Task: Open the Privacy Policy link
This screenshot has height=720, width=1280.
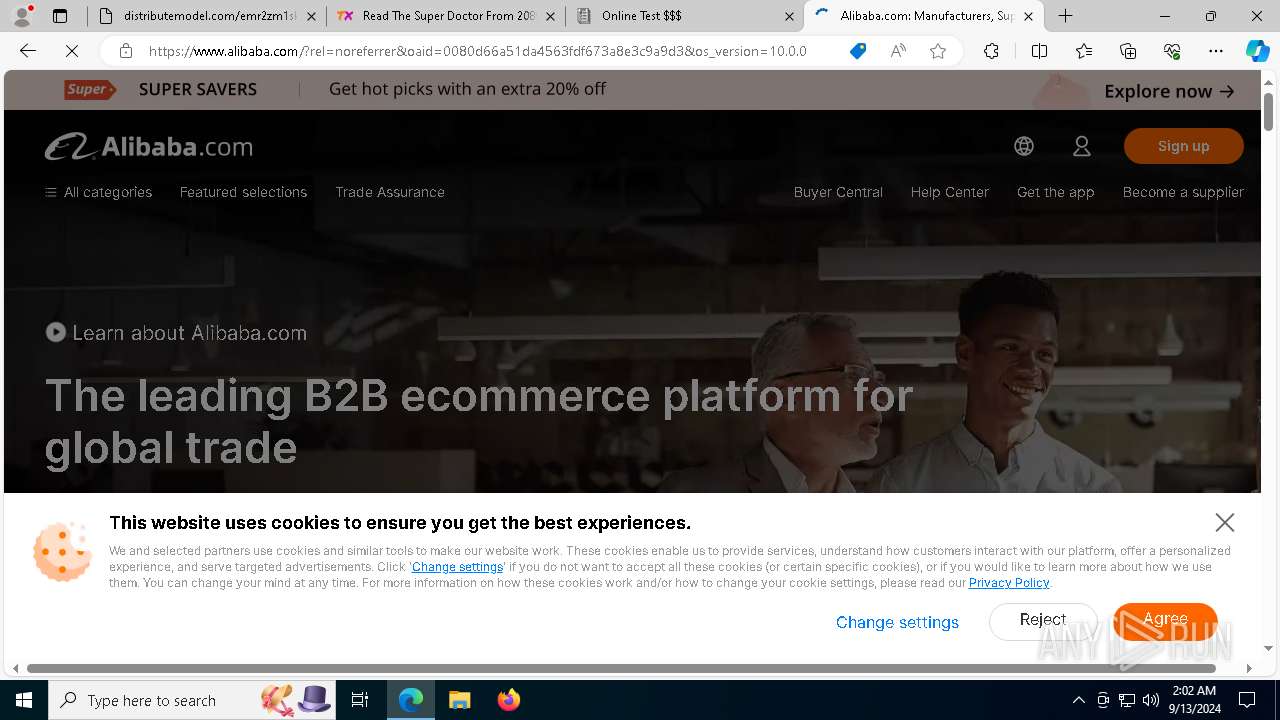Action: tap(1009, 583)
